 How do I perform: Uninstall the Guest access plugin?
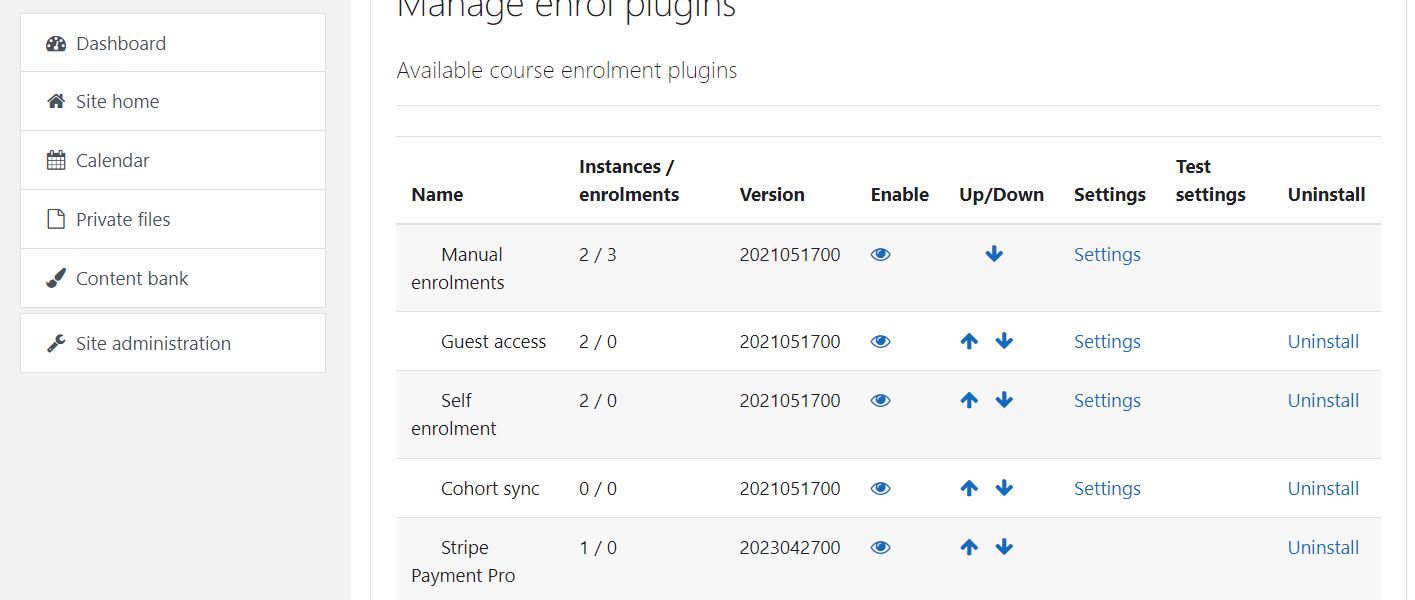[1322, 342]
